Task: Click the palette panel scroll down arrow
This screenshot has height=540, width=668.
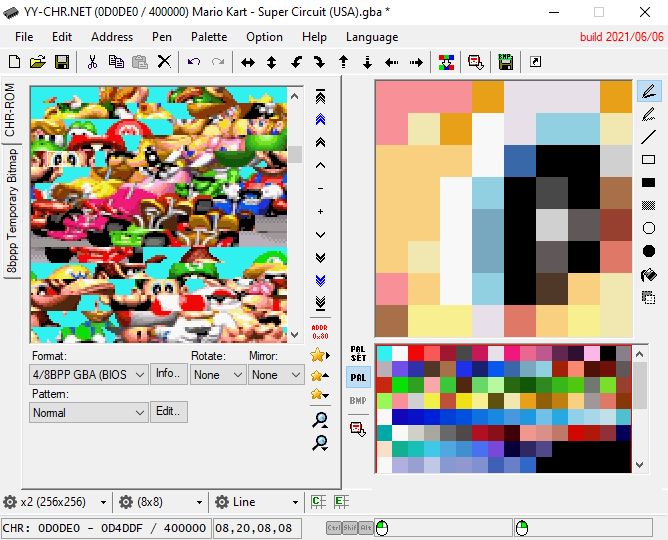Action: 639,465
